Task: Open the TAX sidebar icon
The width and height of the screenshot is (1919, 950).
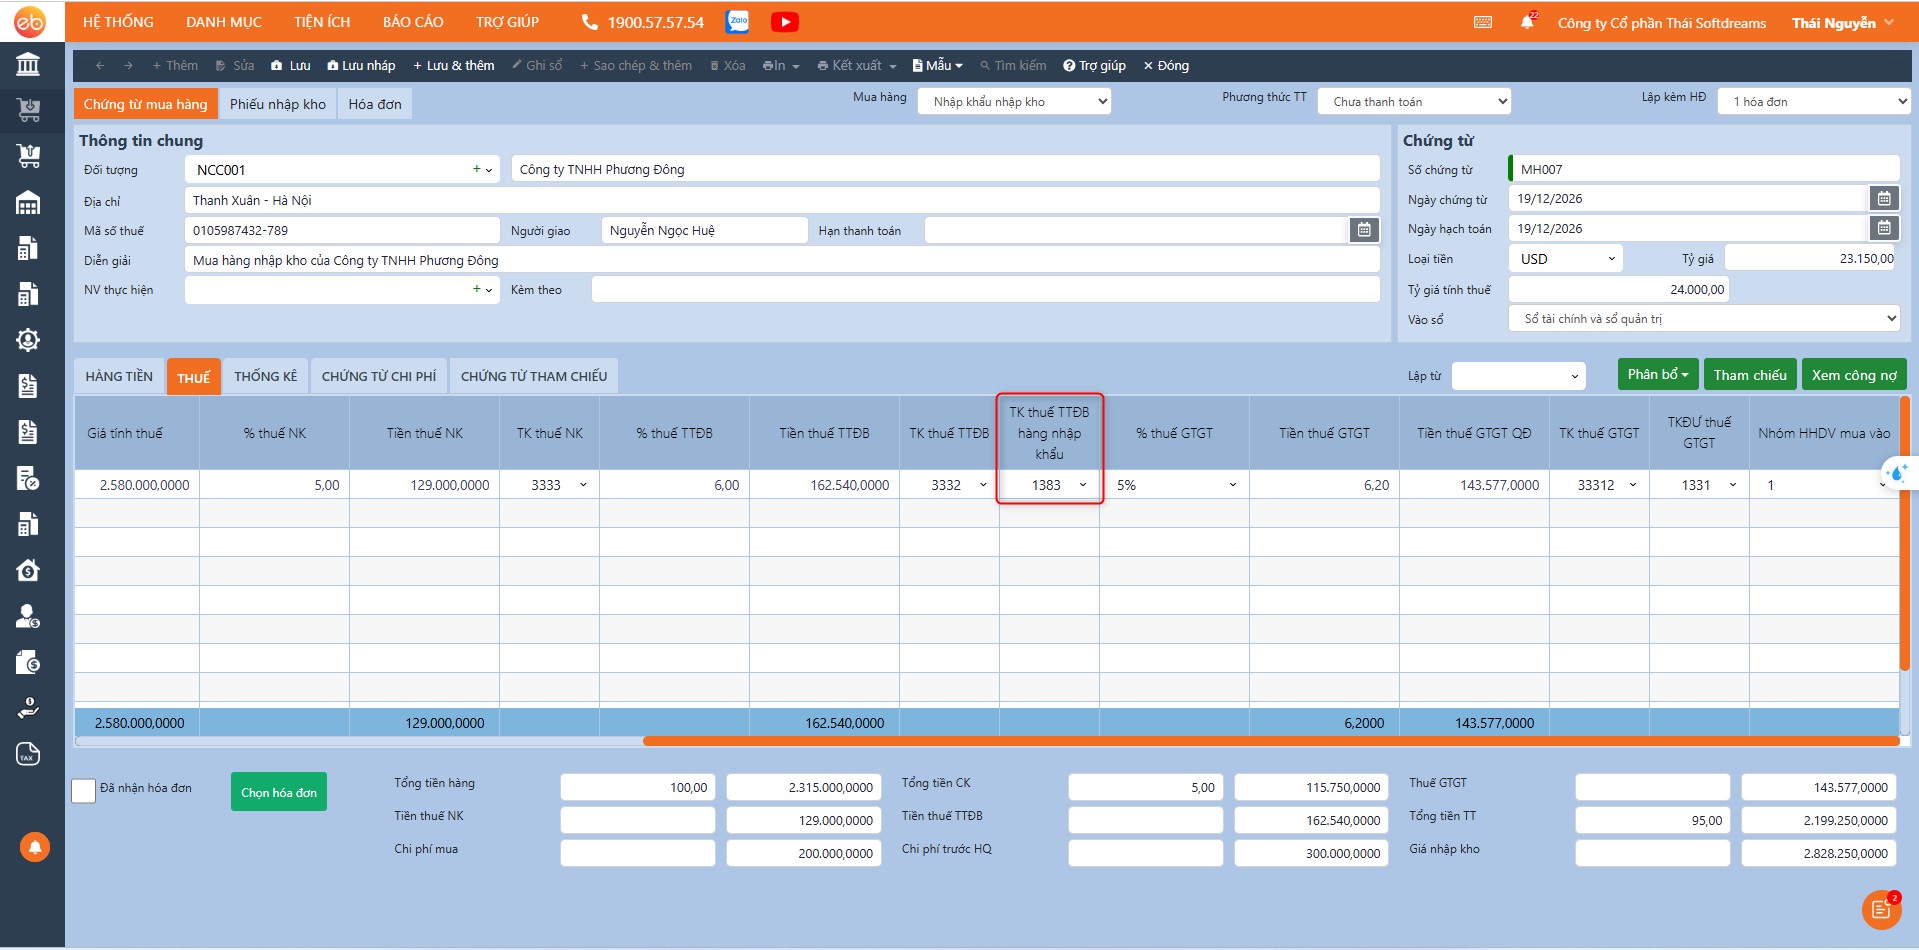Action: 28,754
